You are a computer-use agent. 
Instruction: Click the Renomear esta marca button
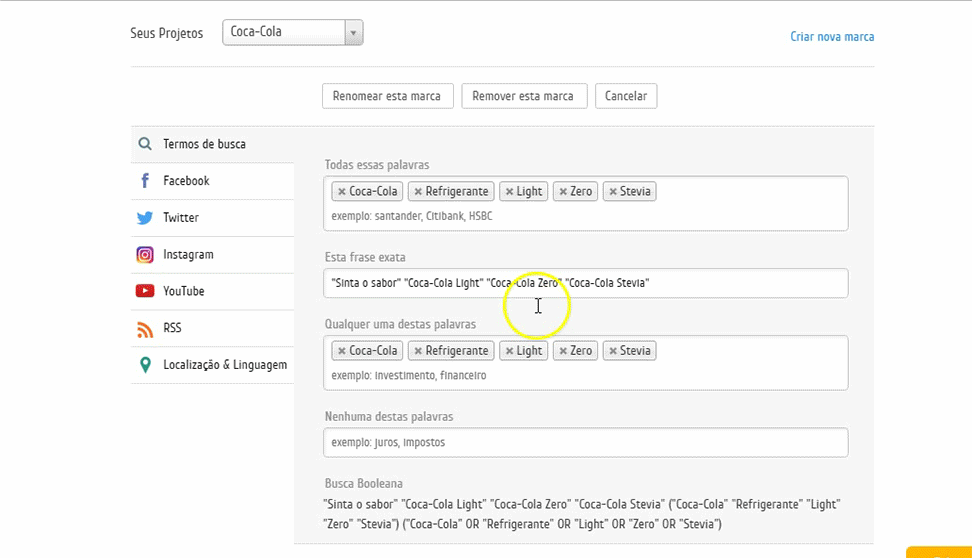[x=387, y=96]
